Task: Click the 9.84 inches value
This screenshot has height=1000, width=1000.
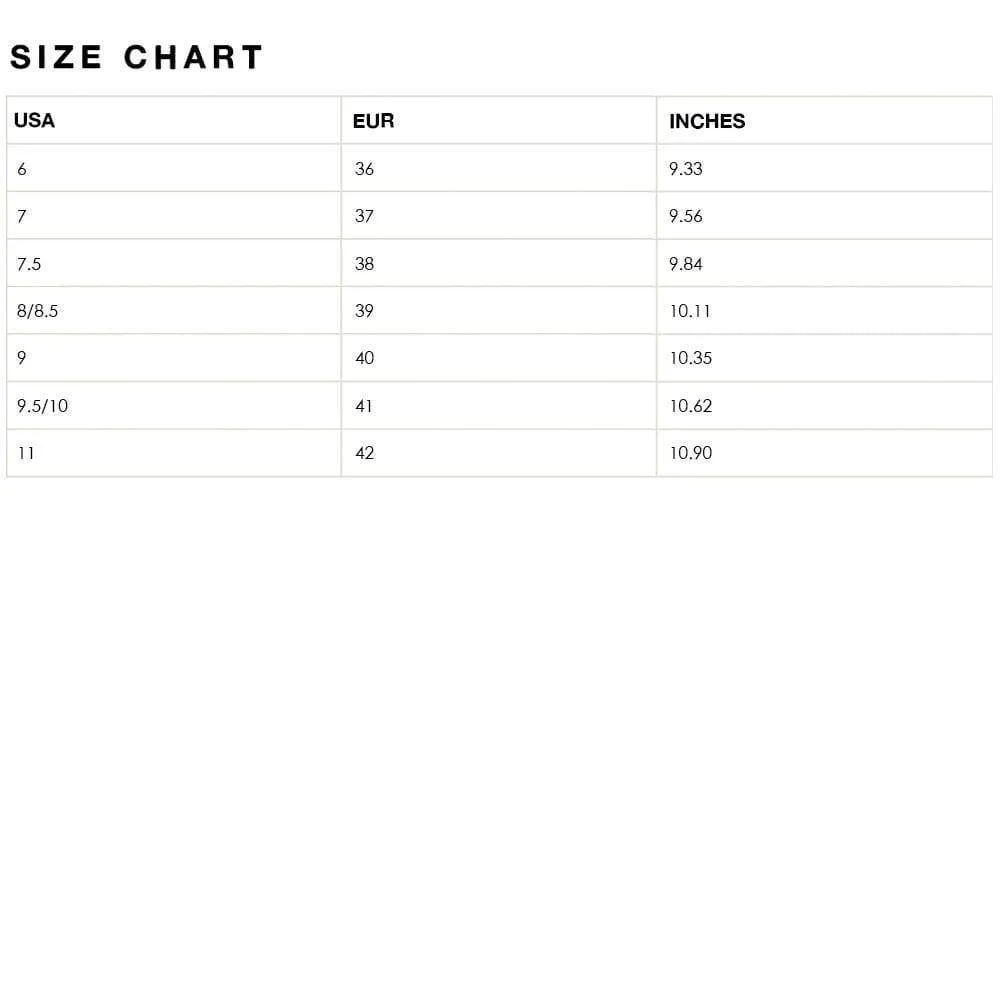Action: point(686,264)
